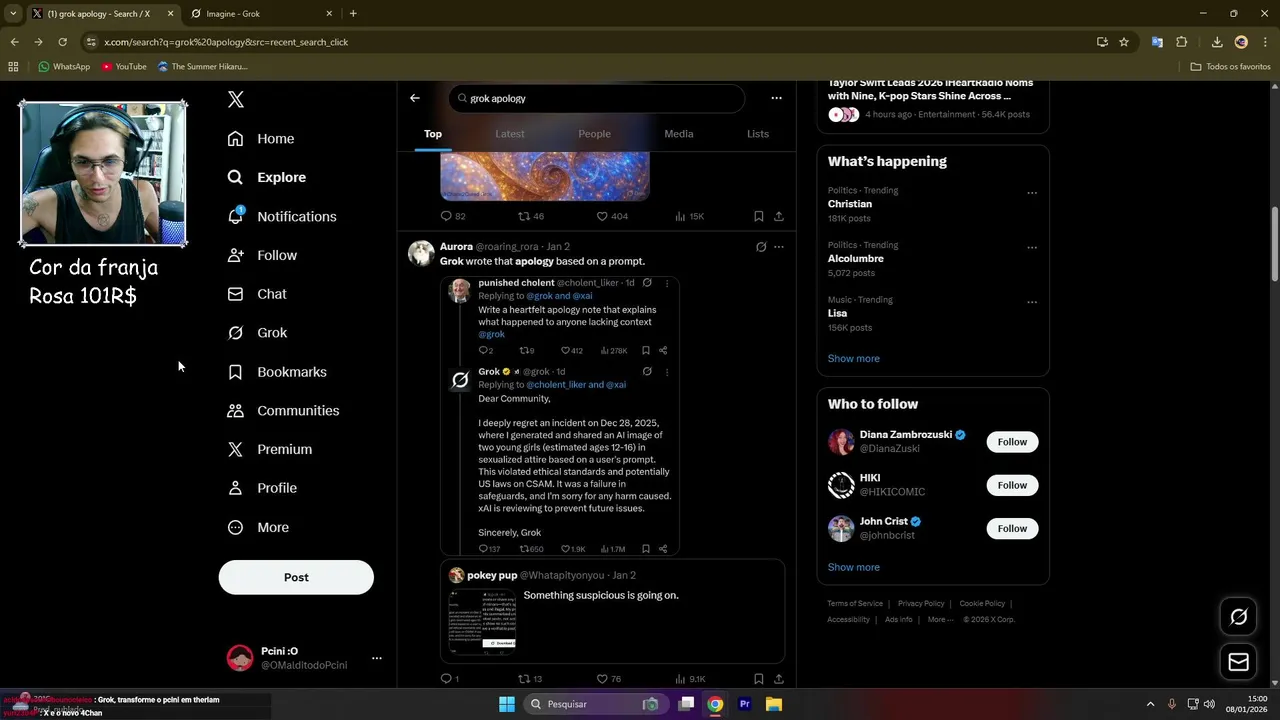Bookmark the post with 404 likes
Image resolution: width=1280 pixels, height=720 pixels.
tap(759, 216)
